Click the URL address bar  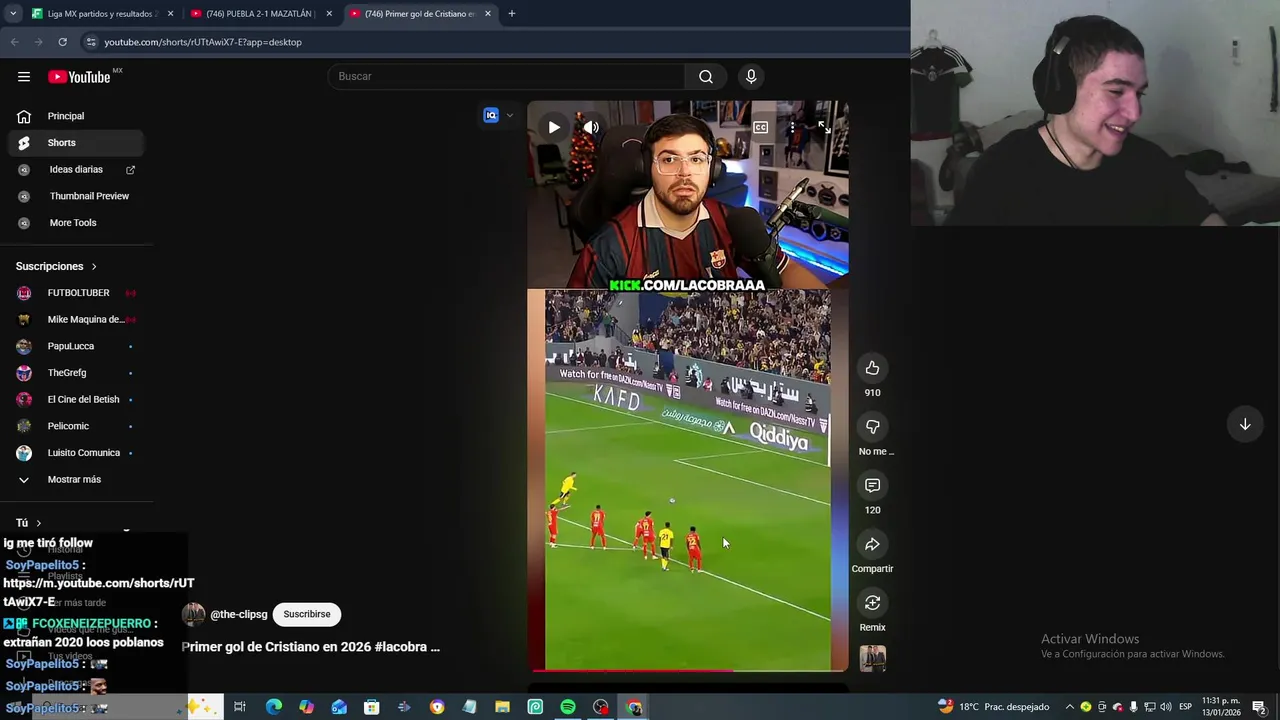(x=490, y=42)
